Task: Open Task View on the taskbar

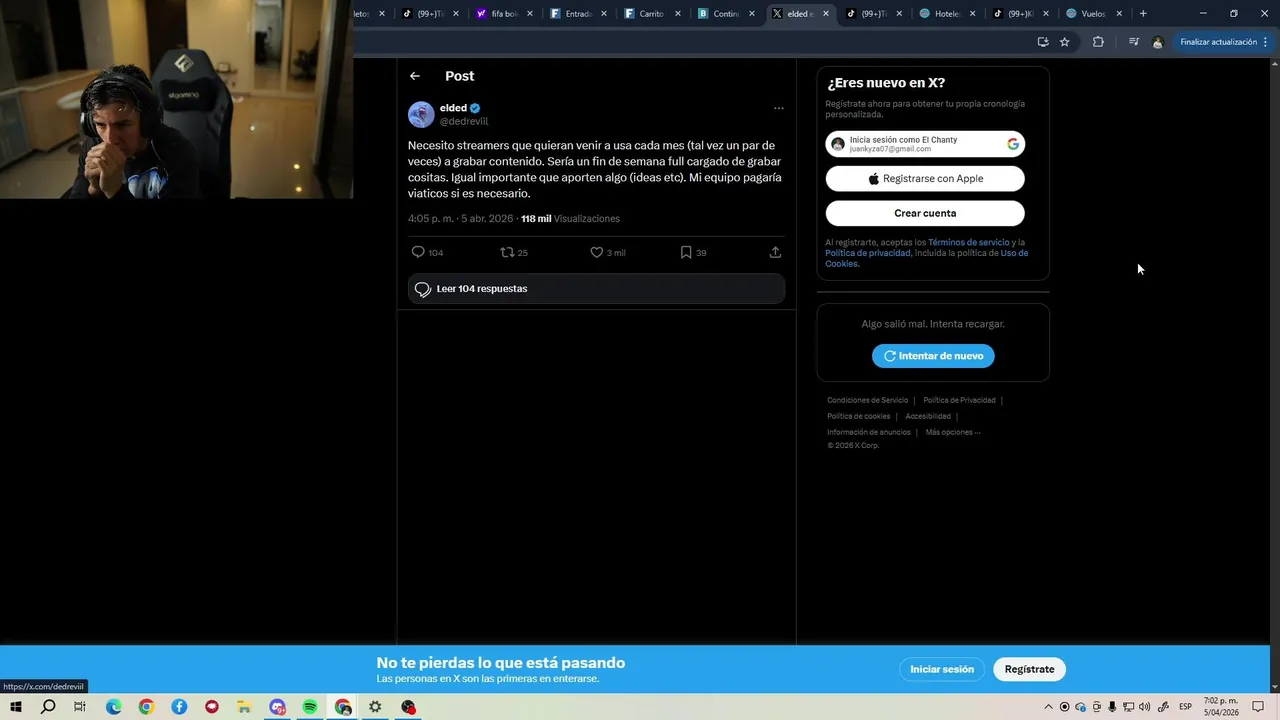Action: (x=80, y=707)
